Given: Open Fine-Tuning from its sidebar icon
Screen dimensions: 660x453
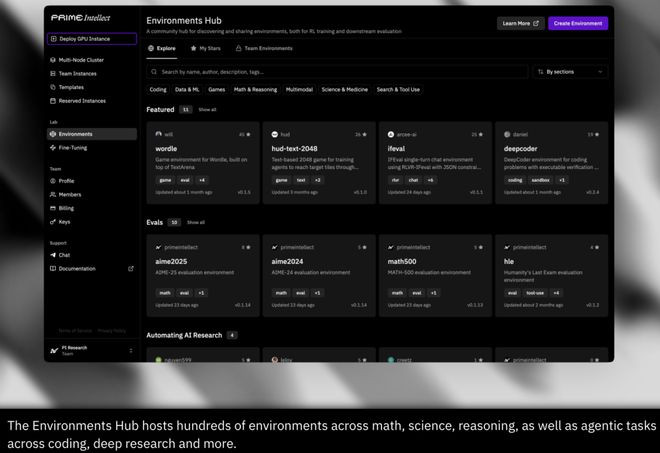Looking at the screenshot, I should pos(53,147).
